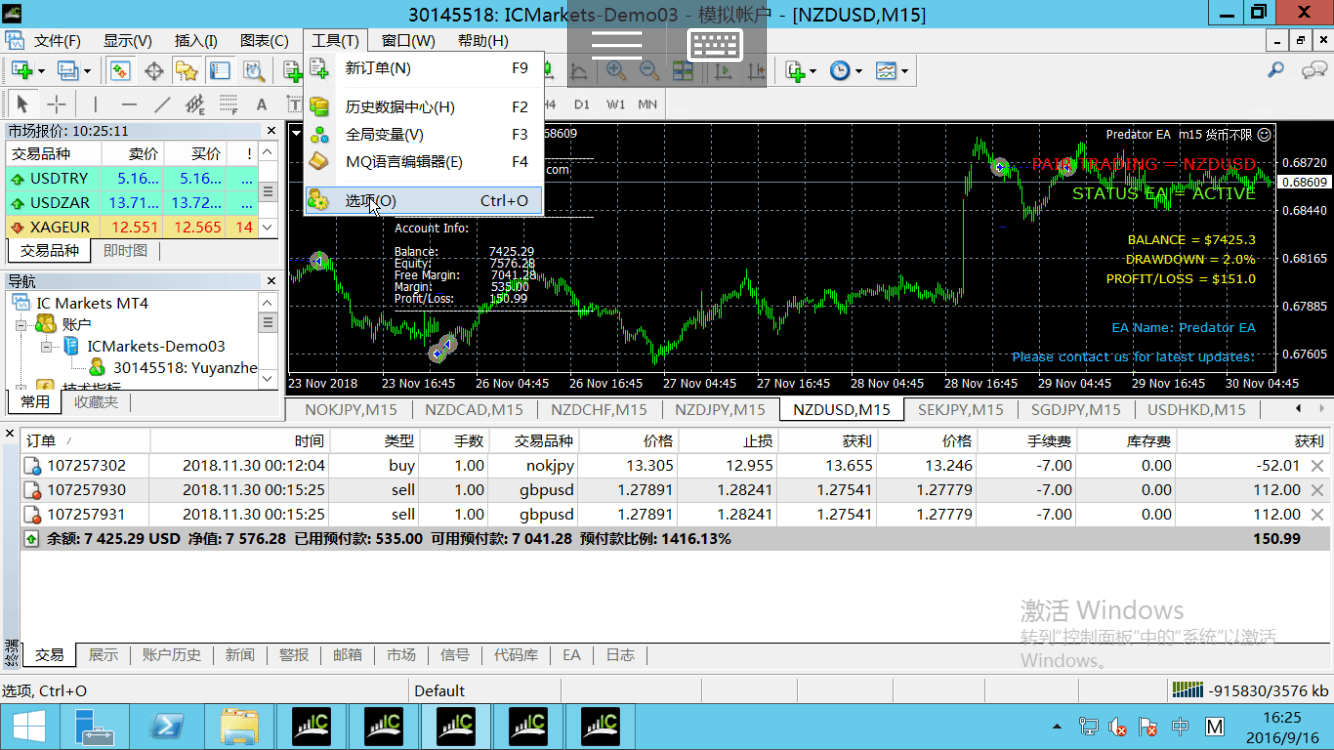Switch to the MN timeframe
Screen dimensions: 1334x750
tap(648, 104)
